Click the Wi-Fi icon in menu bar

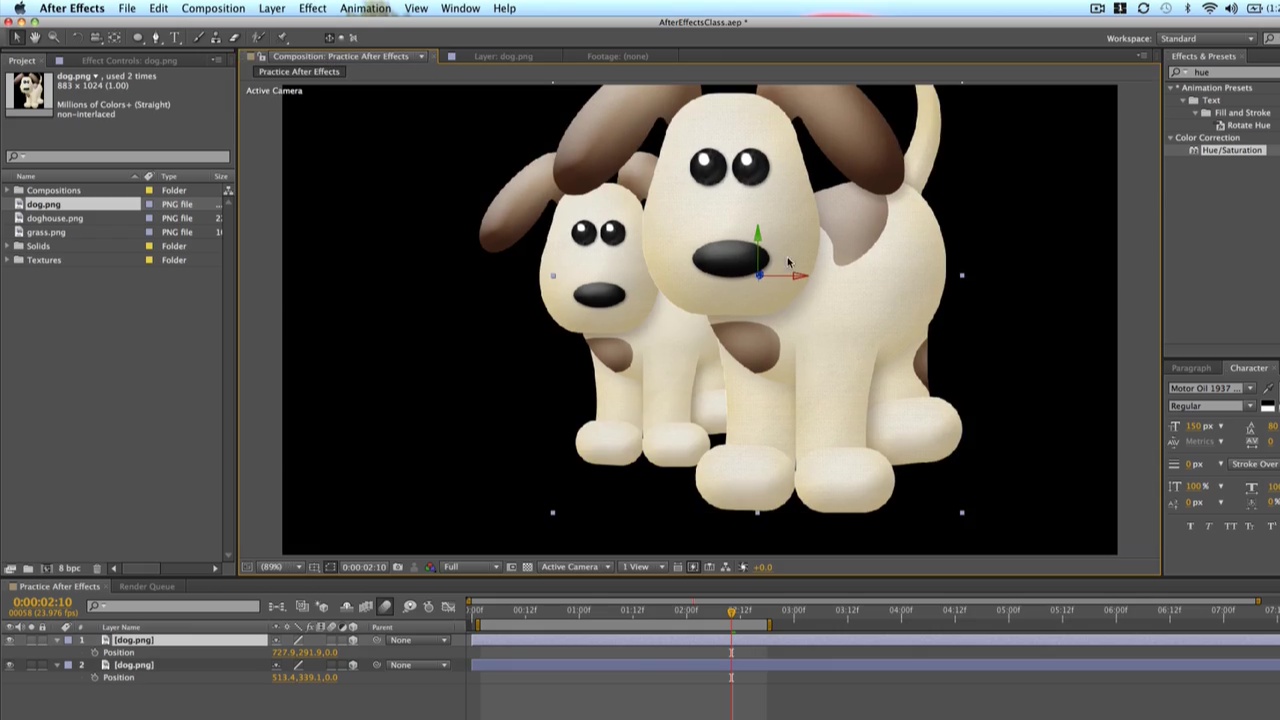[1209, 8]
